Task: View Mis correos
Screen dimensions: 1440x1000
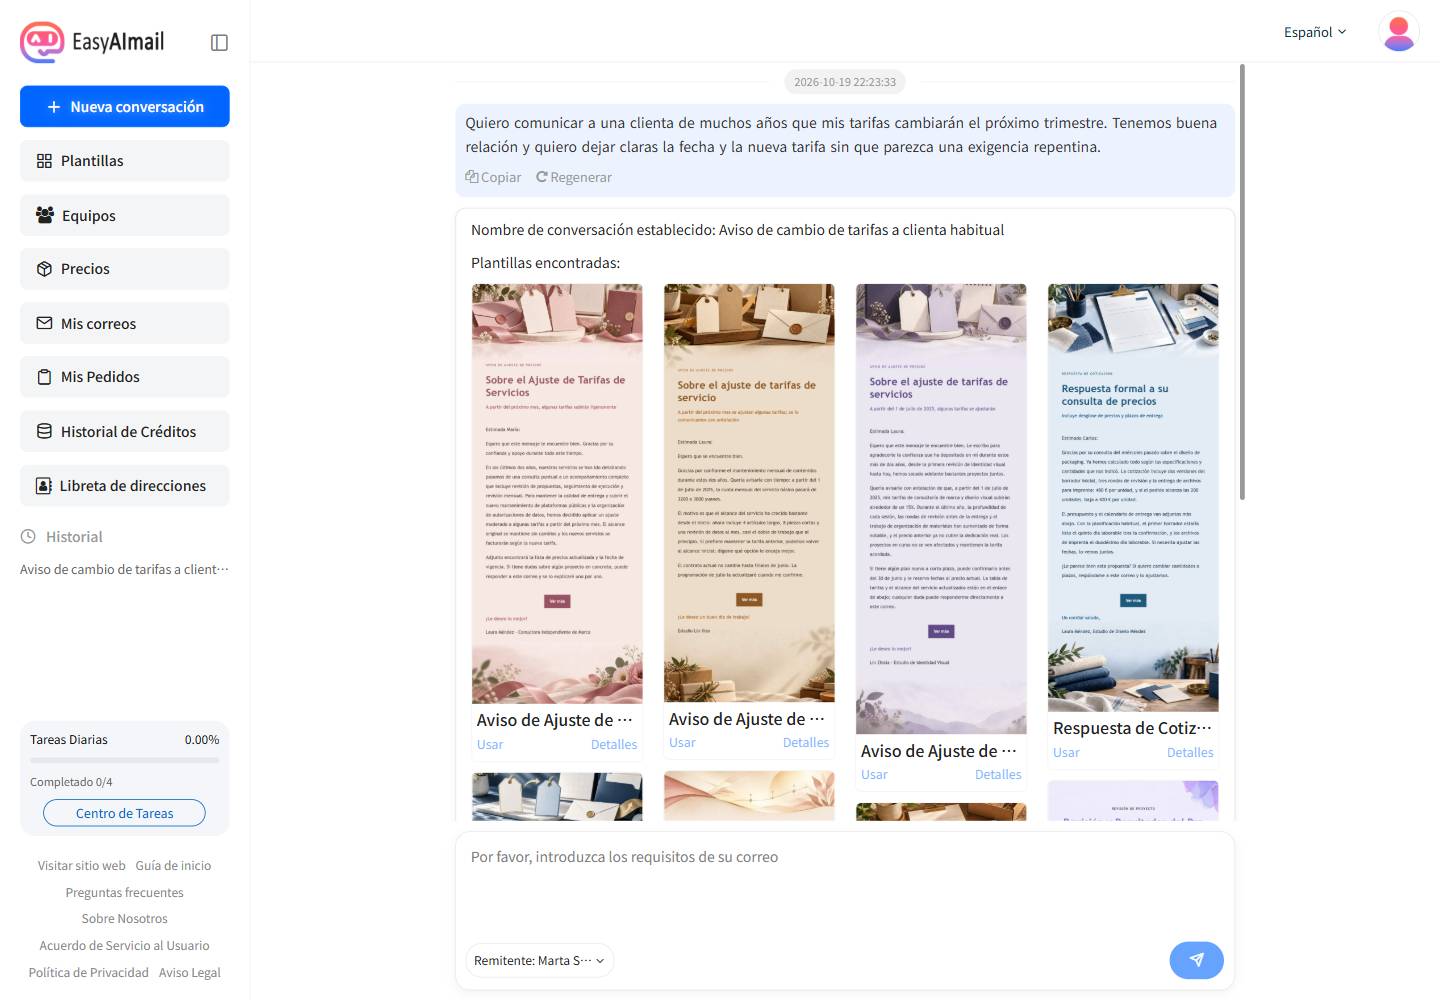Action: (125, 323)
